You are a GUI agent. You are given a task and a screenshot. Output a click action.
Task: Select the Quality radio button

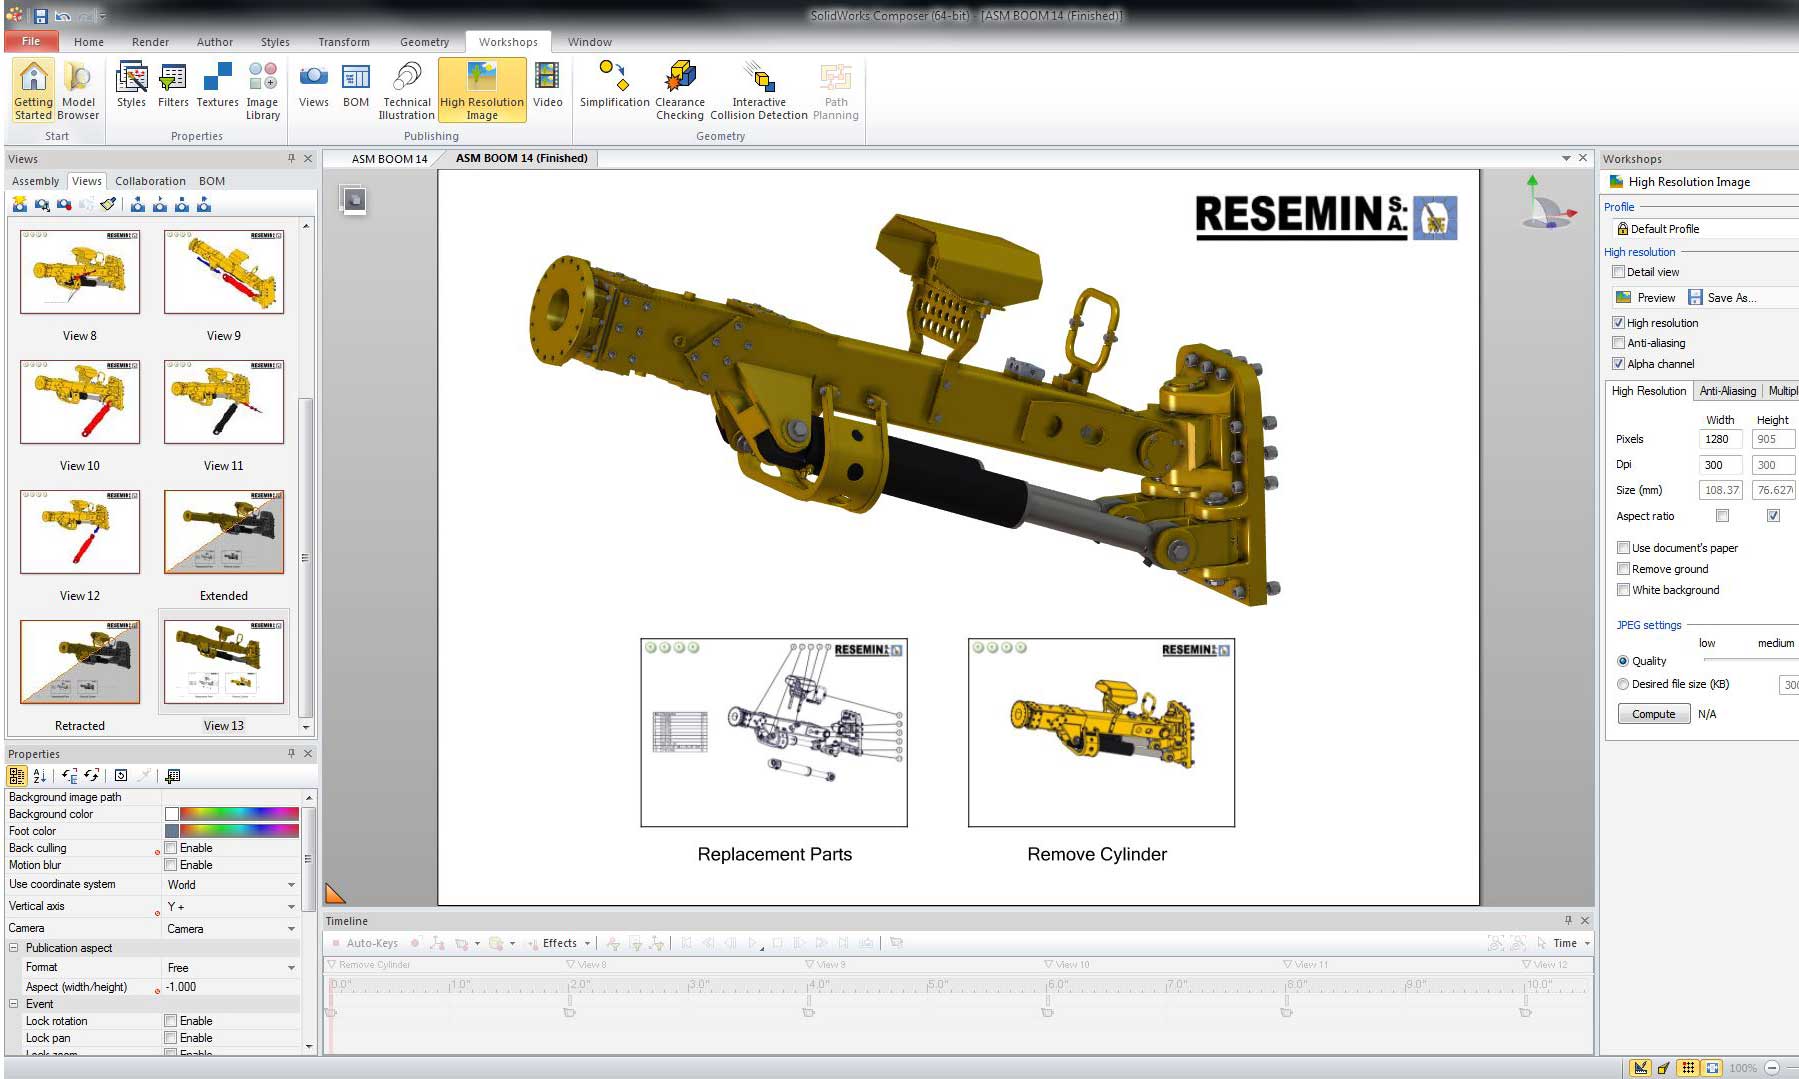click(x=1623, y=661)
